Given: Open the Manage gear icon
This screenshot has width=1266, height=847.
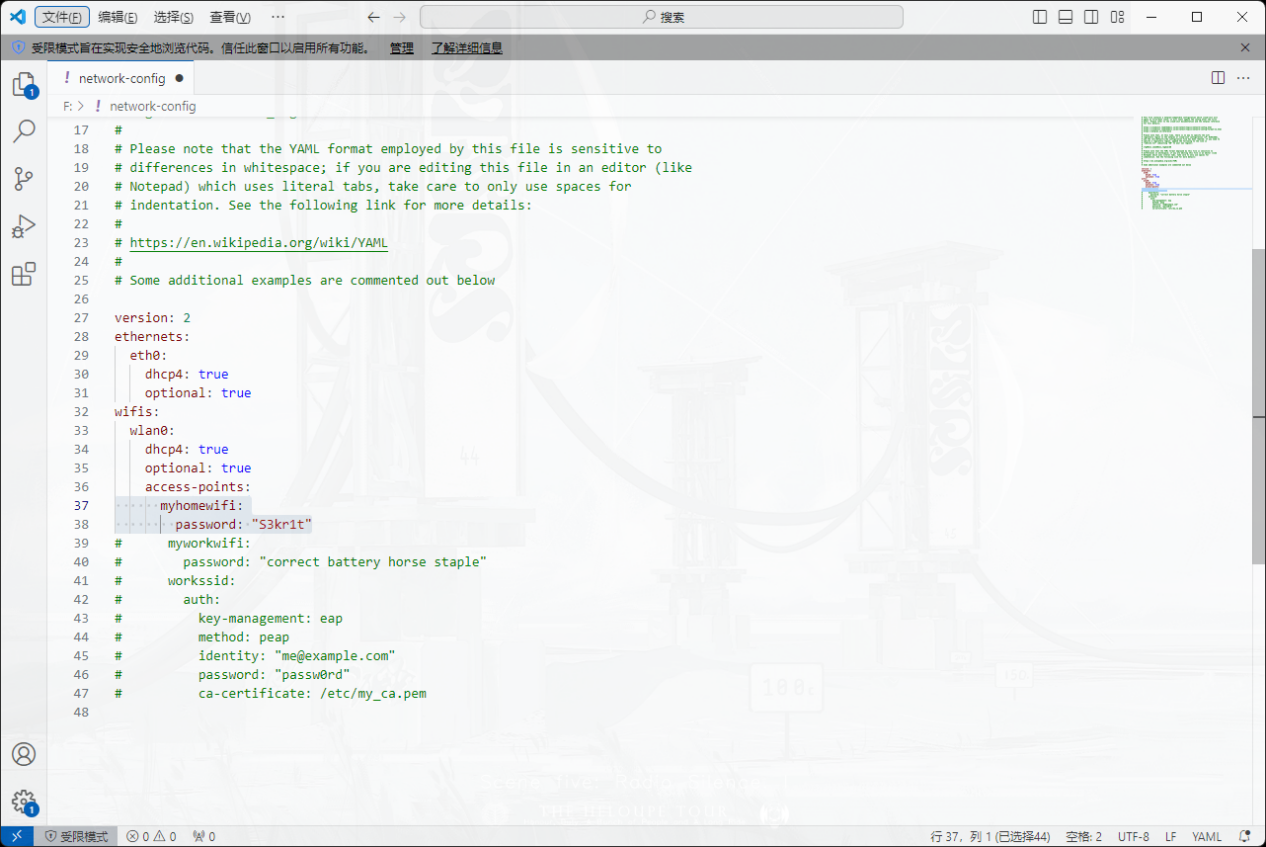Looking at the screenshot, I should [x=23, y=801].
